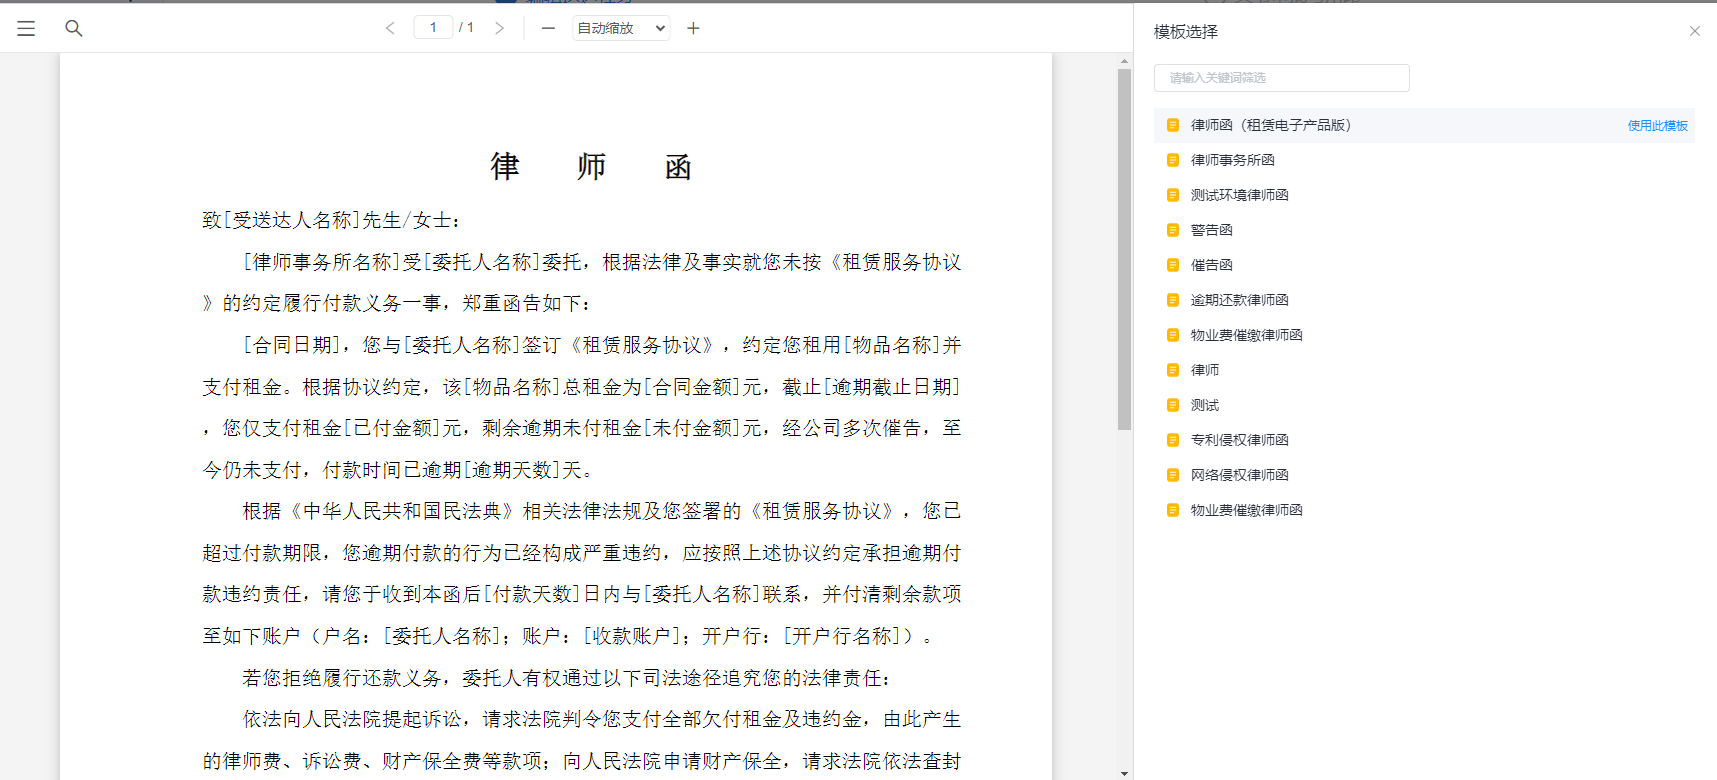The height and width of the screenshot is (780, 1717).
Task: Go to next page arrow
Action: (x=499, y=28)
